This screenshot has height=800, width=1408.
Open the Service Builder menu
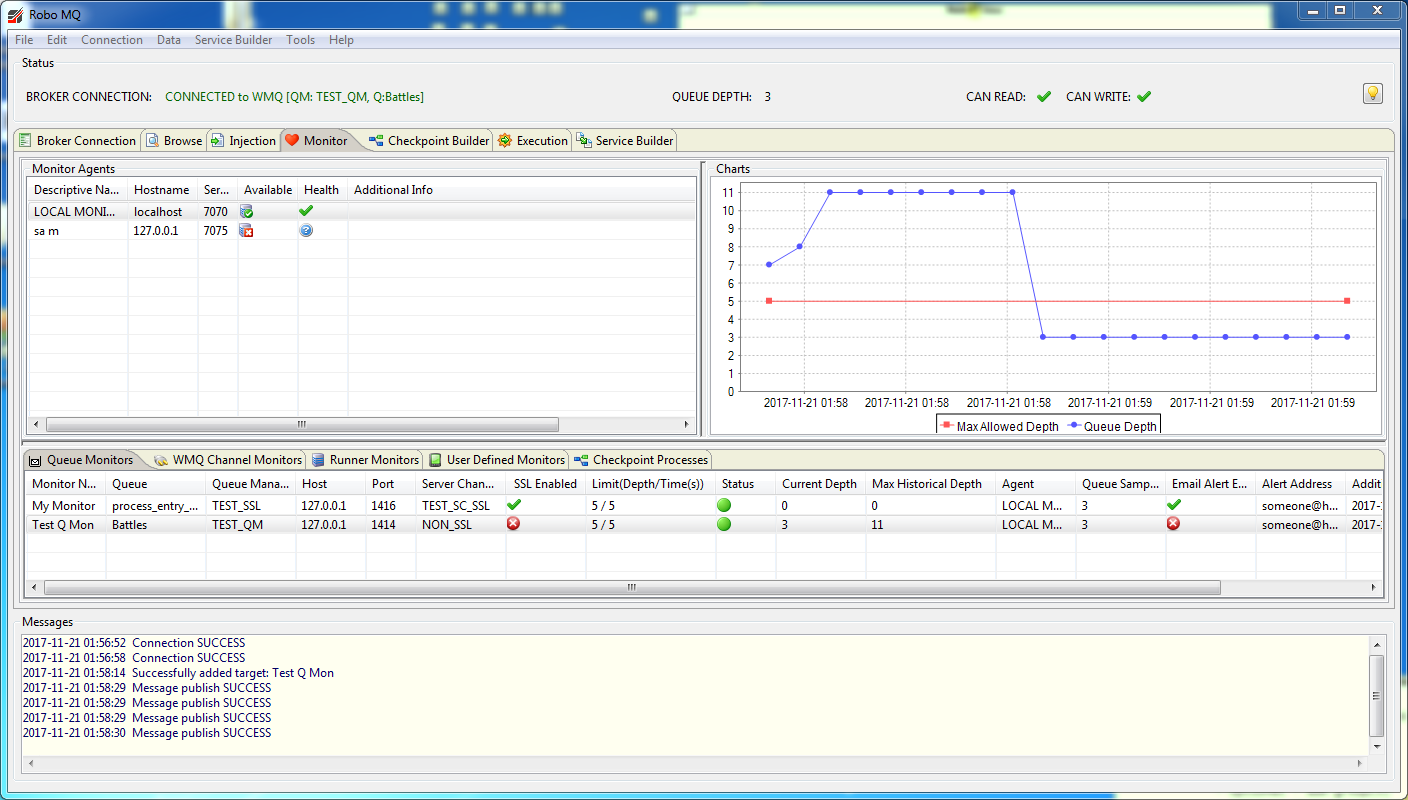click(233, 40)
